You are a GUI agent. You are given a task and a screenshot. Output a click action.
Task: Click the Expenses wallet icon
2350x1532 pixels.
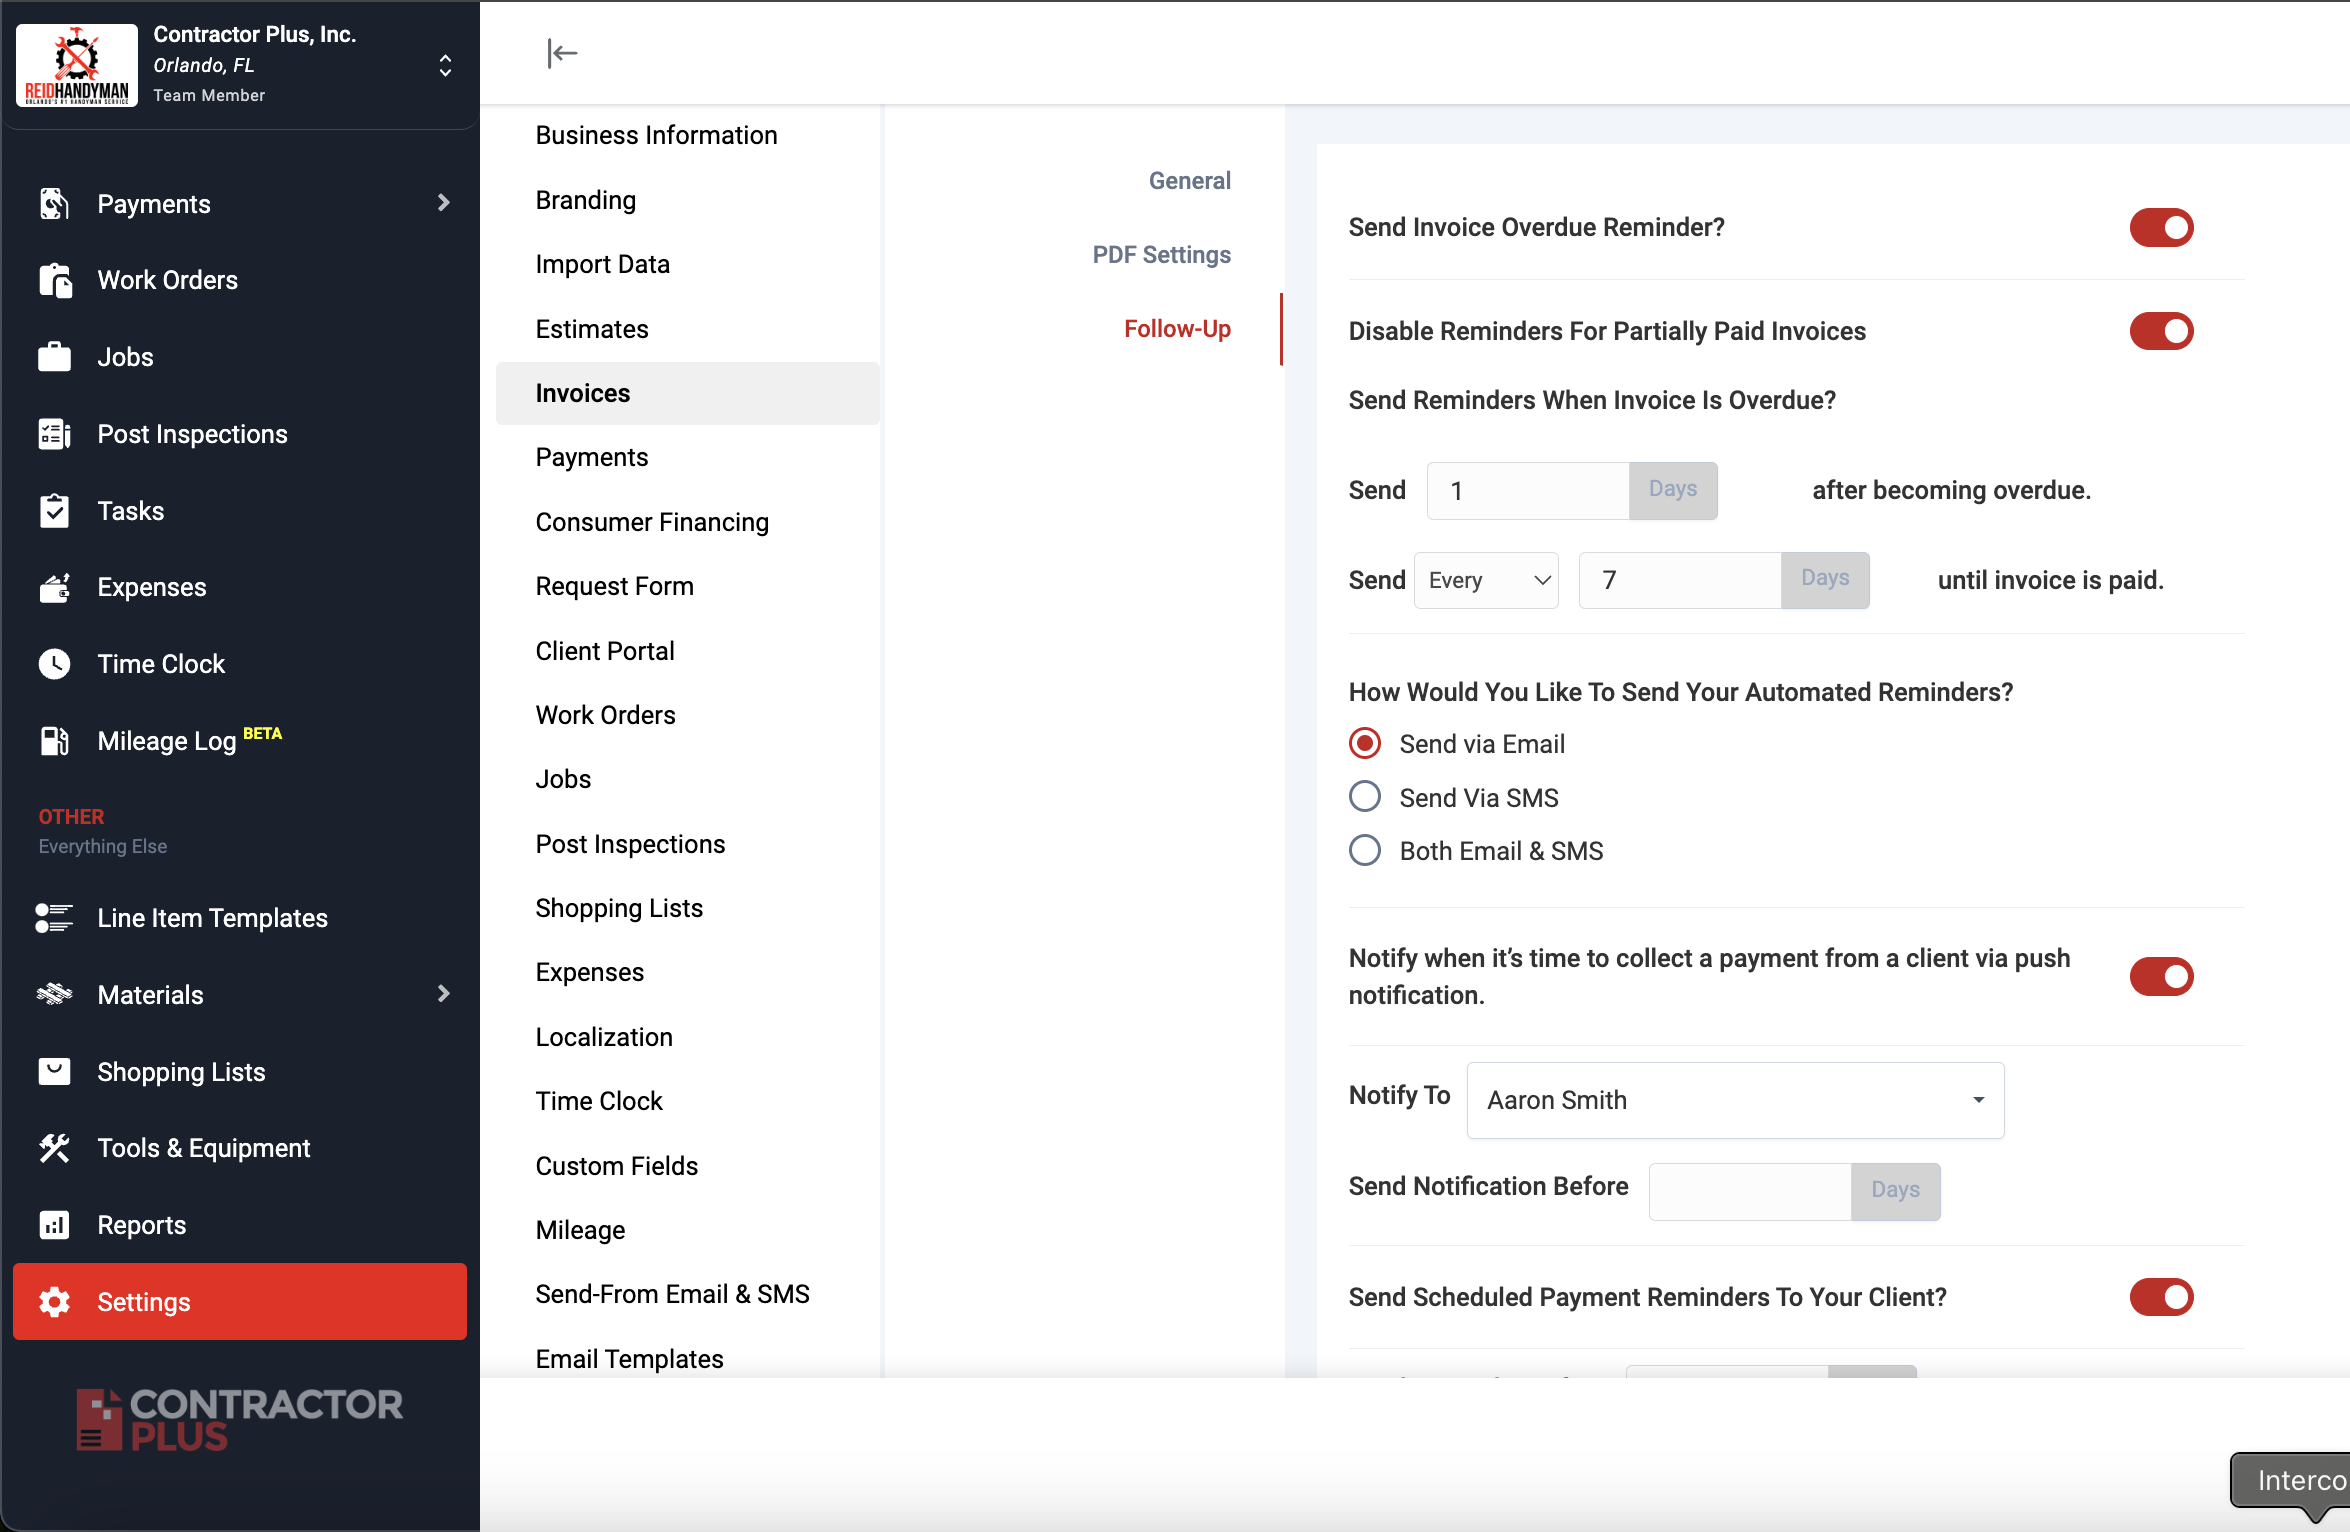pos(54,588)
